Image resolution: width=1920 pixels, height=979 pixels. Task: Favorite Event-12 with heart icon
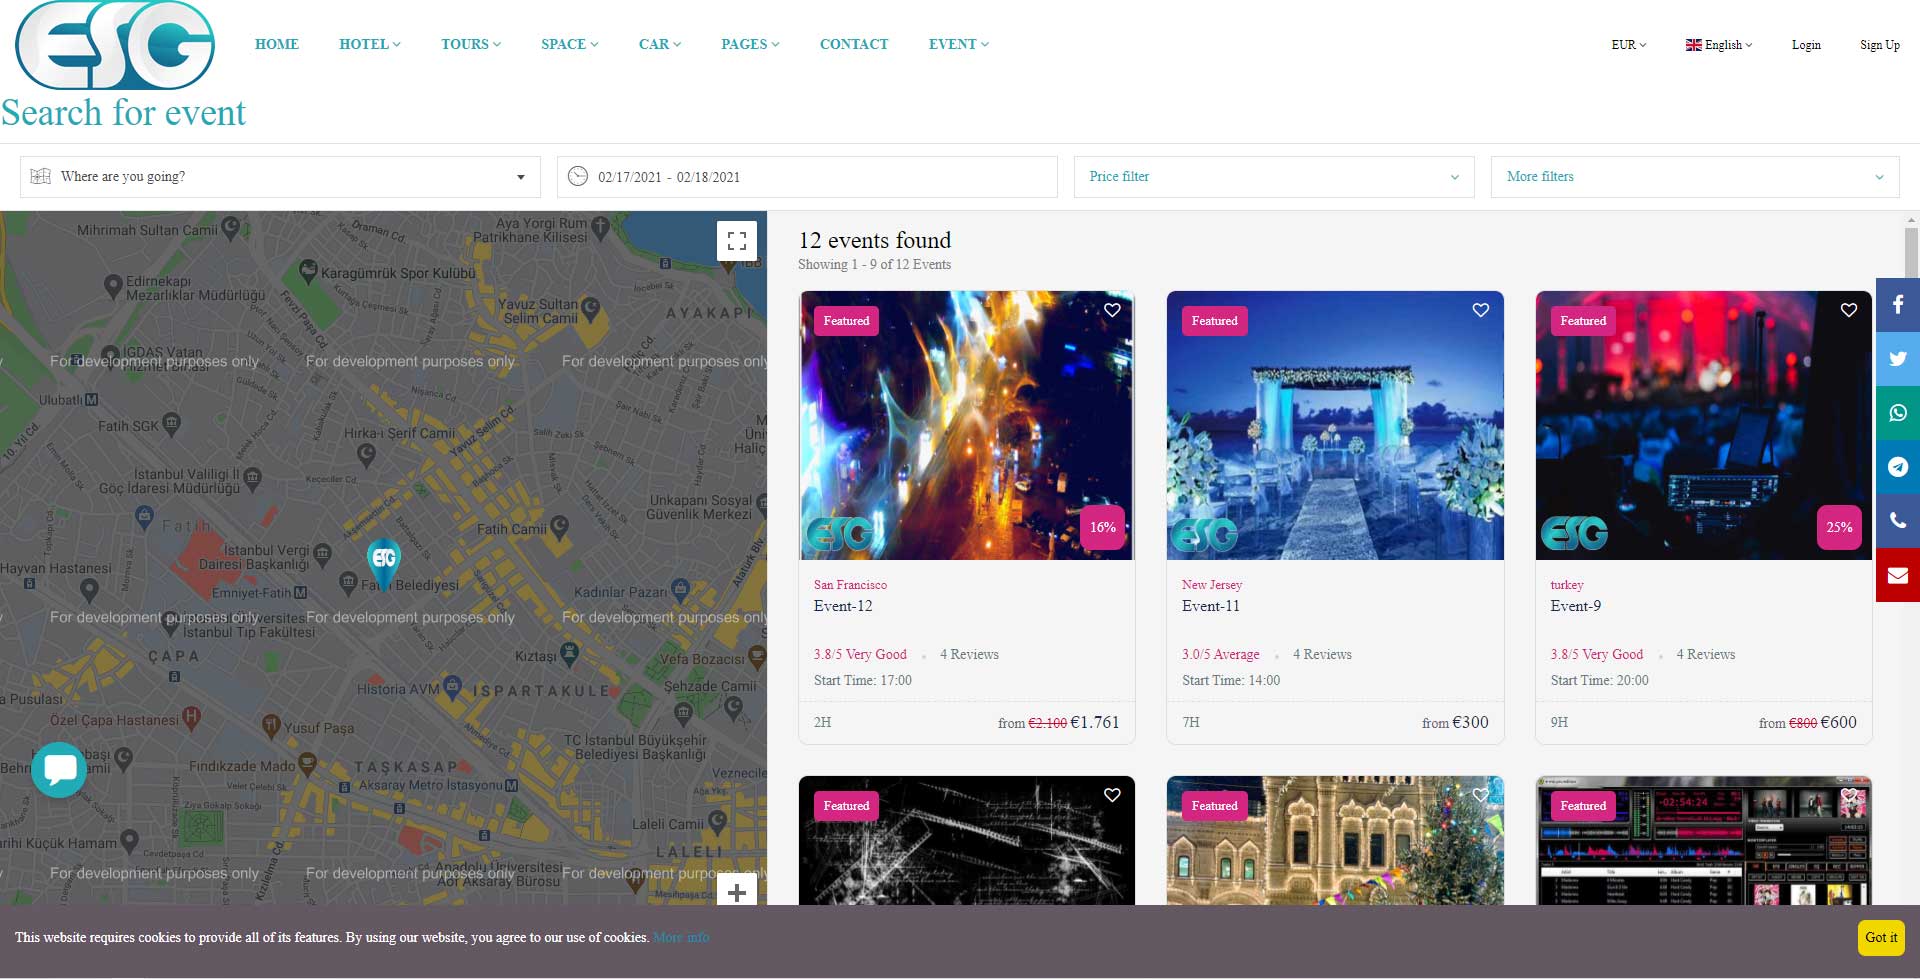pyautogui.click(x=1112, y=310)
